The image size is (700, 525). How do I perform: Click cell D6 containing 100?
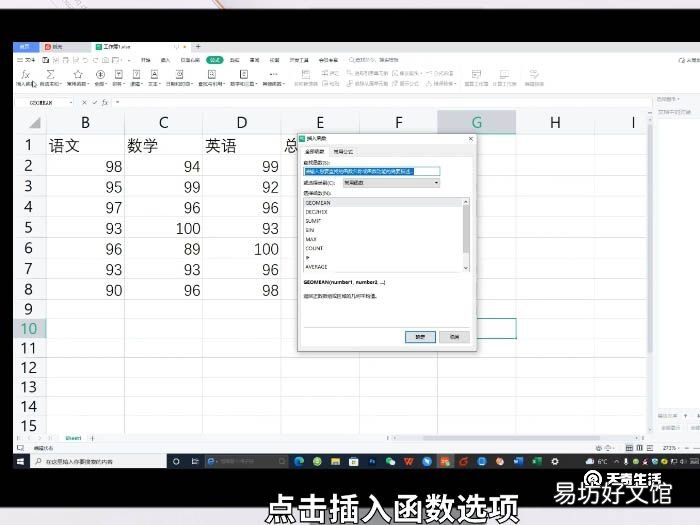(242, 249)
